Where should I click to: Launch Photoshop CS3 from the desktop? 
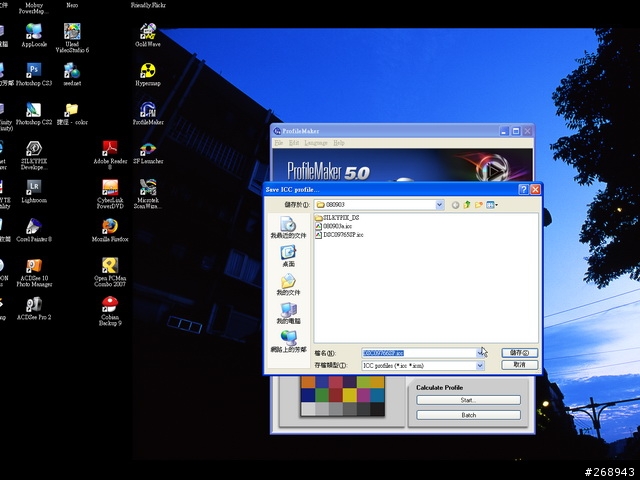coord(34,74)
